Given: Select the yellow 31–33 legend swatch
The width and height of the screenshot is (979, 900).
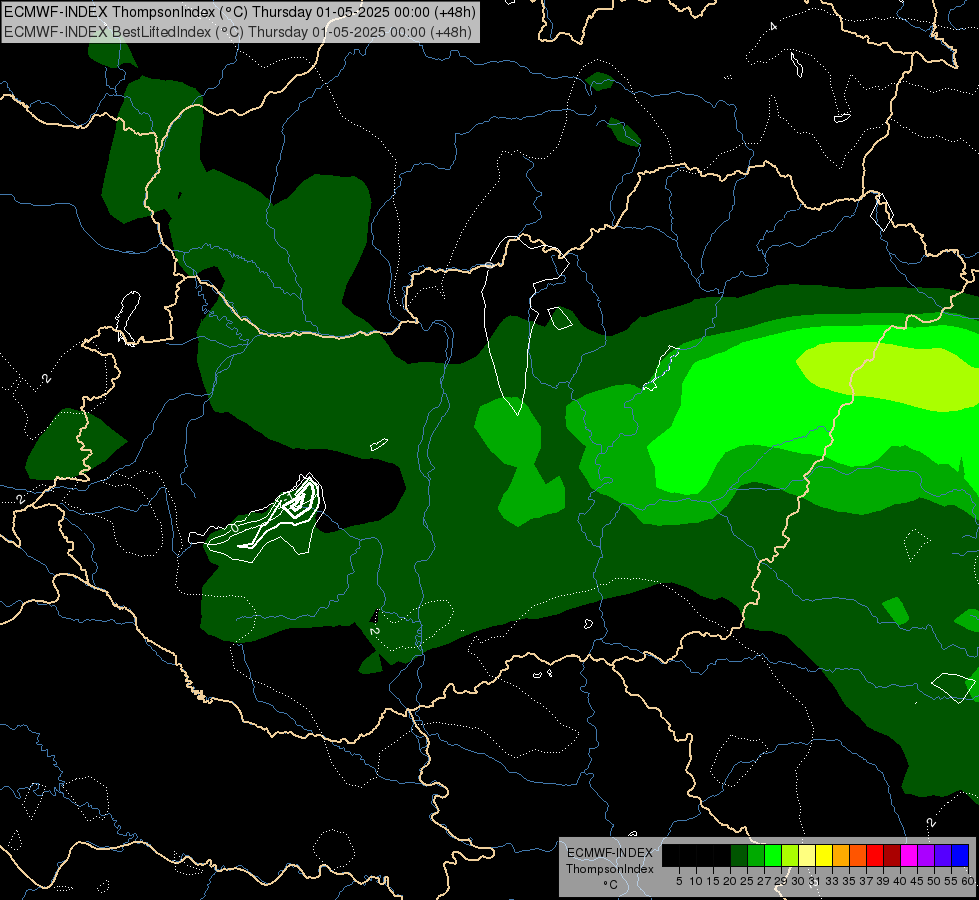Looking at the screenshot, I should [x=824, y=855].
